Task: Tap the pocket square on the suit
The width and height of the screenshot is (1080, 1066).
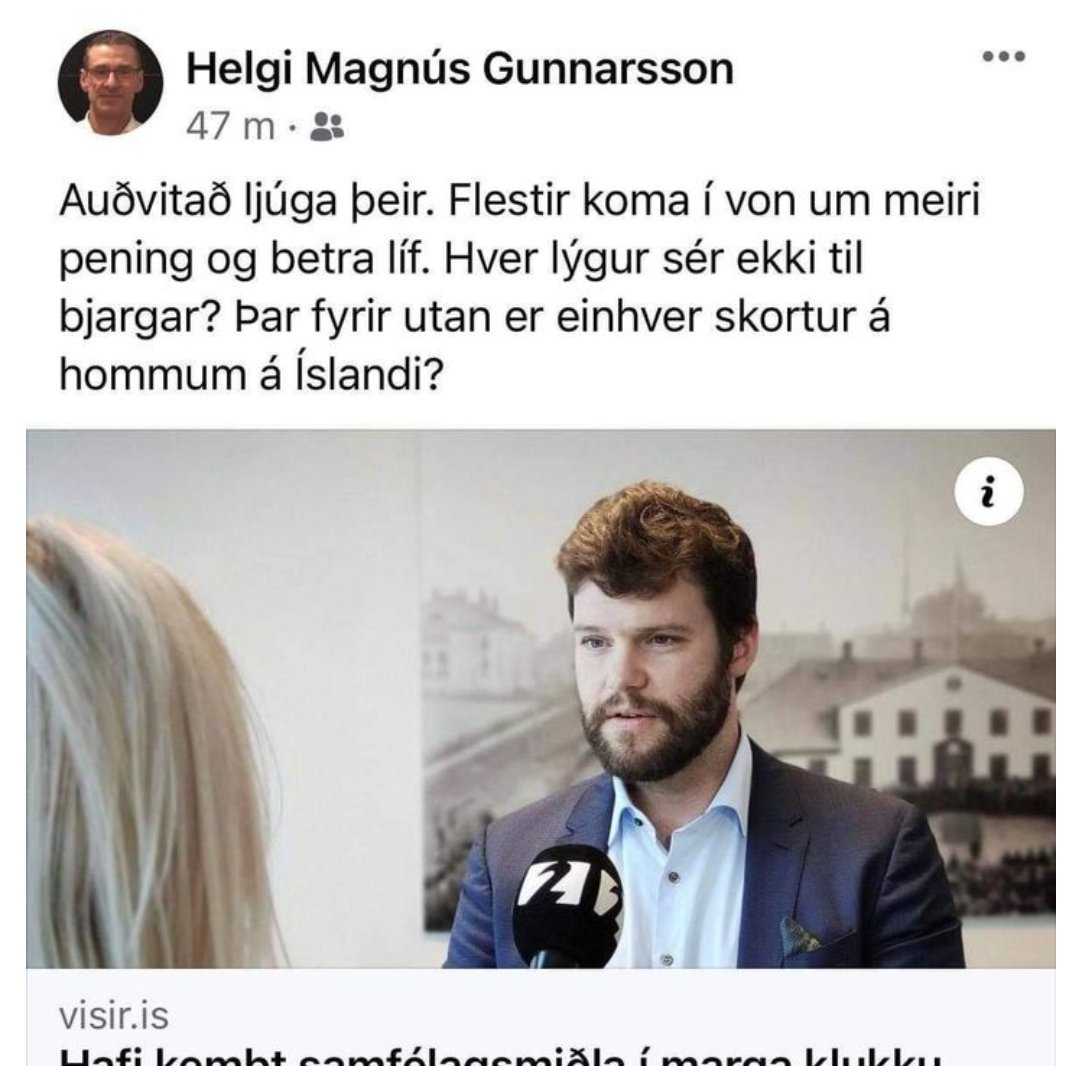Action: coord(799,935)
